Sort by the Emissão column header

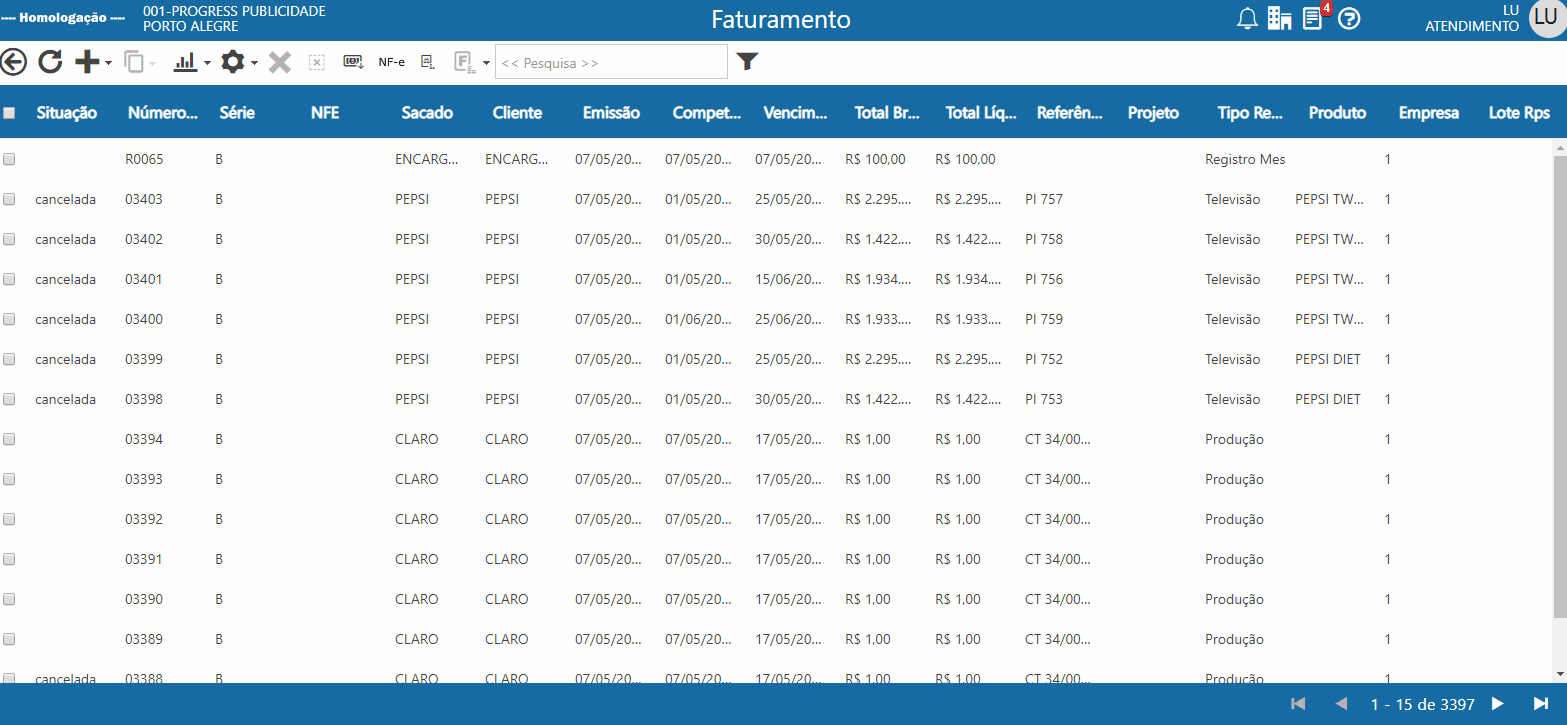pyautogui.click(x=611, y=113)
